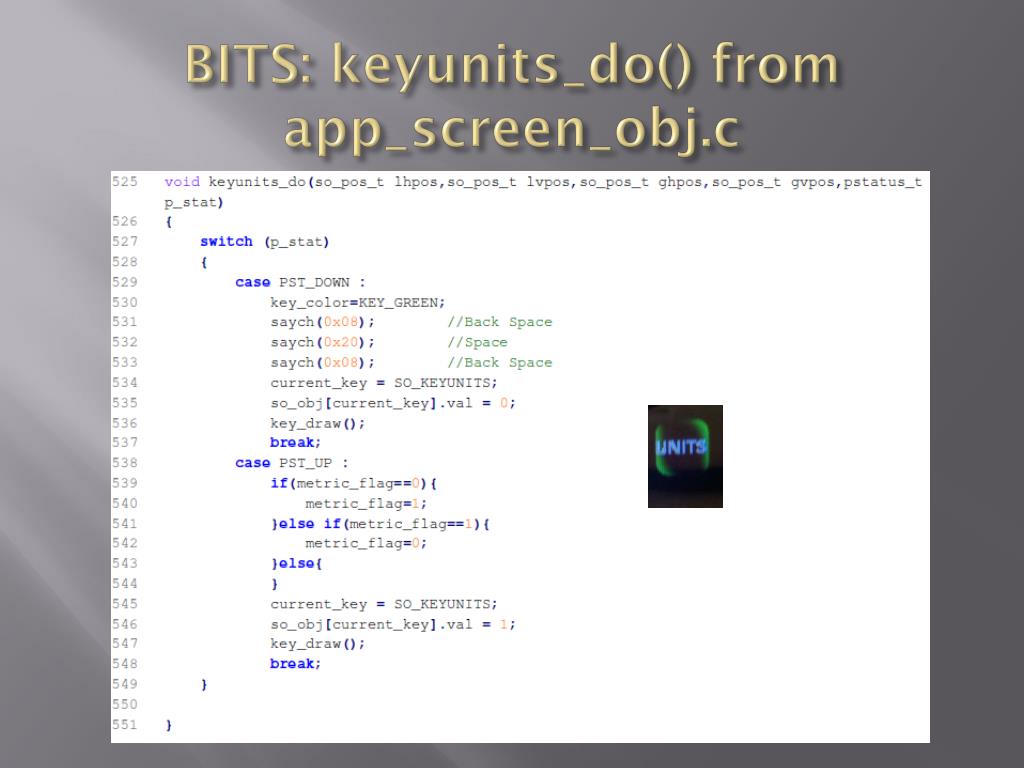Click the '//Space' comment
1024x768 pixels.
point(477,342)
